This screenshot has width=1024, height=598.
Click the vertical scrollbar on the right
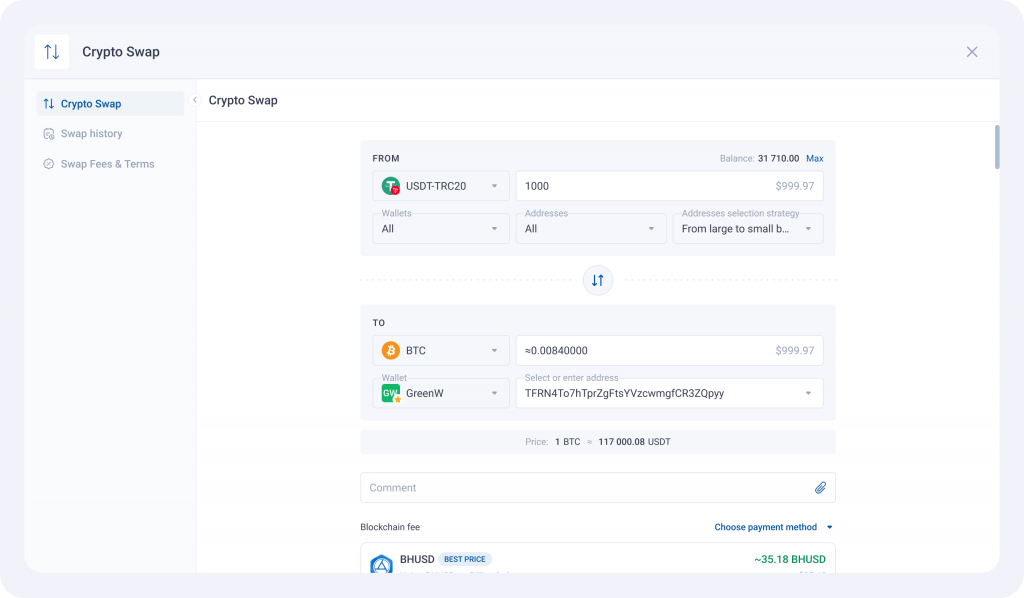(995, 147)
